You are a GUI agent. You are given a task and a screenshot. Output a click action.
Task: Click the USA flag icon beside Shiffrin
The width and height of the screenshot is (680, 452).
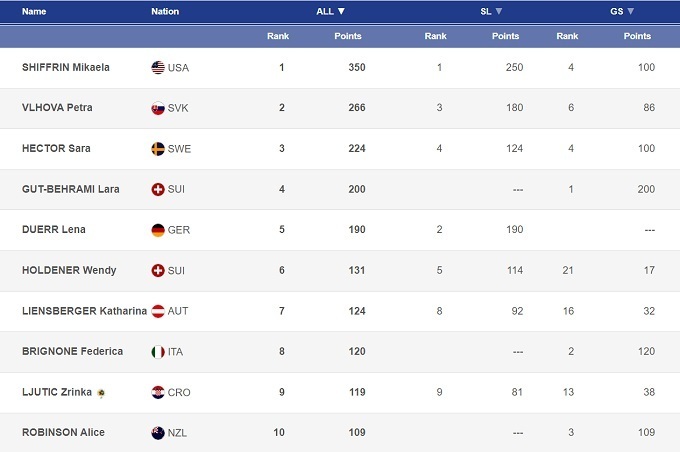click(x=157, y=68)
